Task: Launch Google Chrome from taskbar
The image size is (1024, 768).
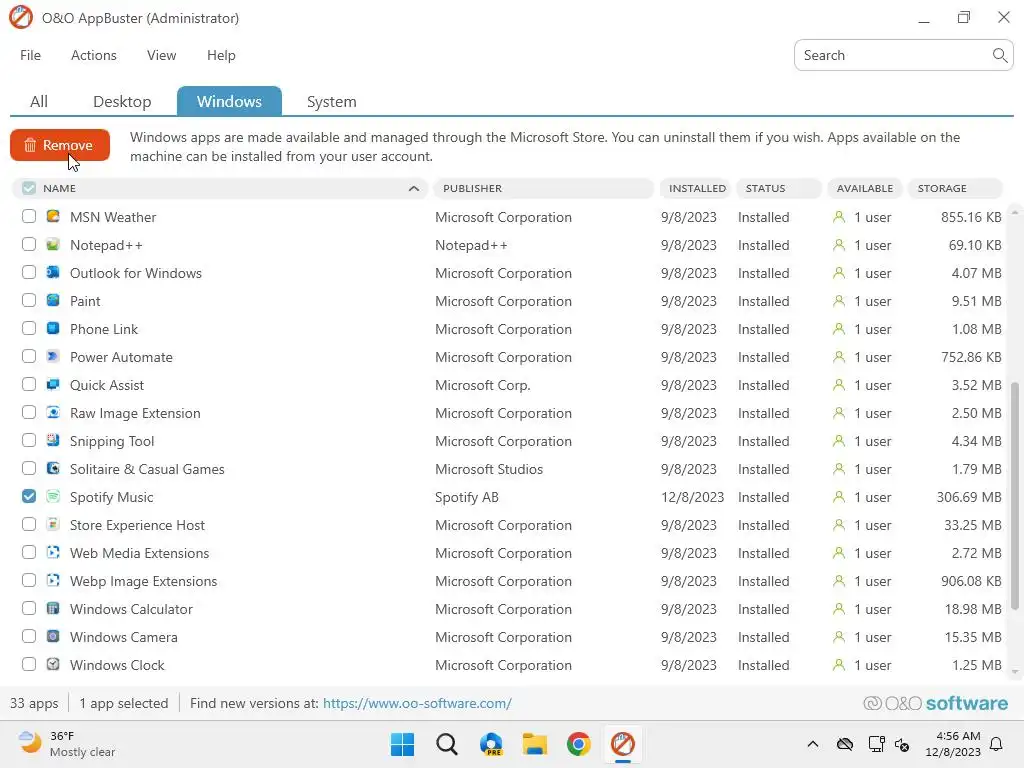Action: 579,744
